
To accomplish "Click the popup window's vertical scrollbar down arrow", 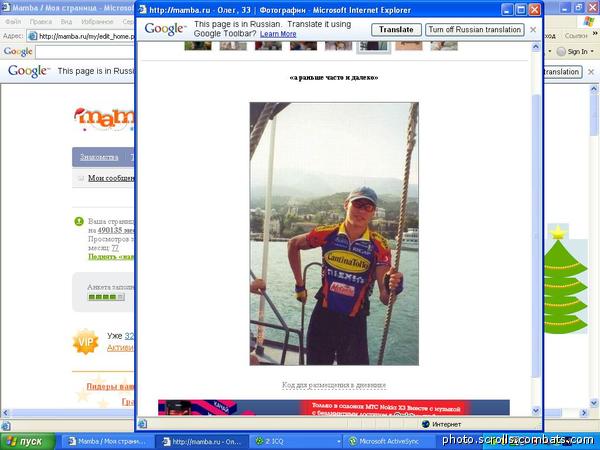I will [536, 411].
